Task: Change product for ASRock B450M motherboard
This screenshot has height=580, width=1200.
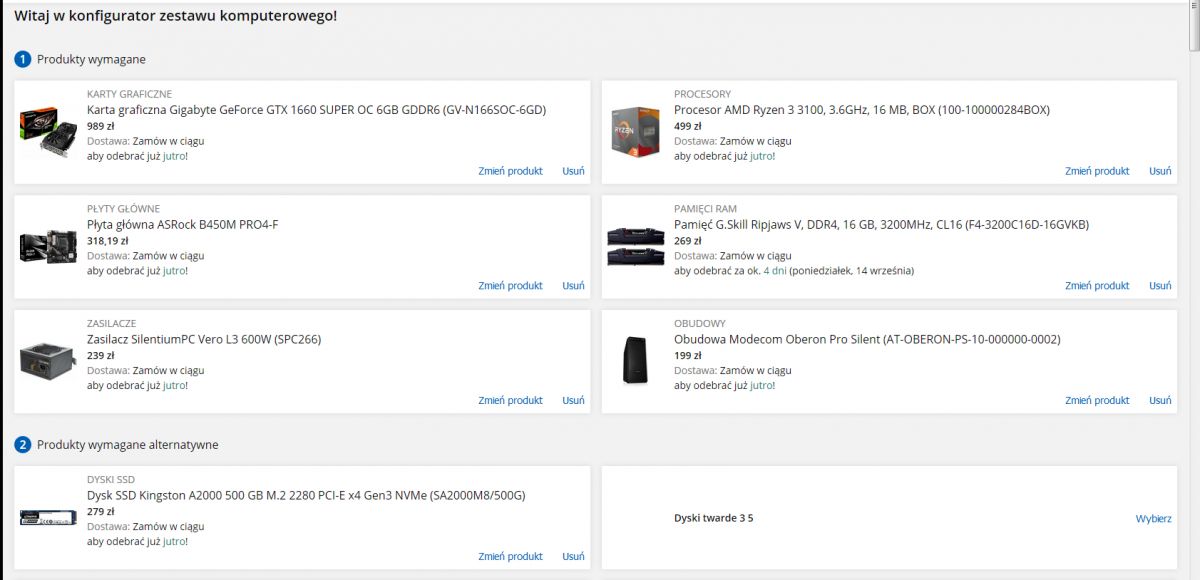Action: tap(510, 286)
